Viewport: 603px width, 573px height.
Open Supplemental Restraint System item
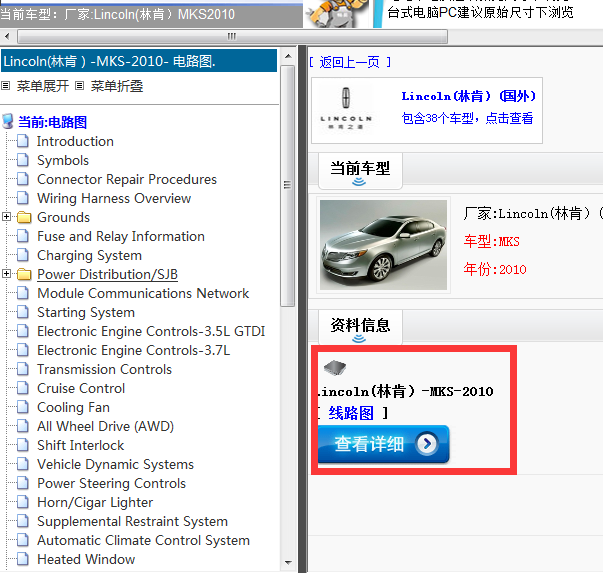point(132,521)
